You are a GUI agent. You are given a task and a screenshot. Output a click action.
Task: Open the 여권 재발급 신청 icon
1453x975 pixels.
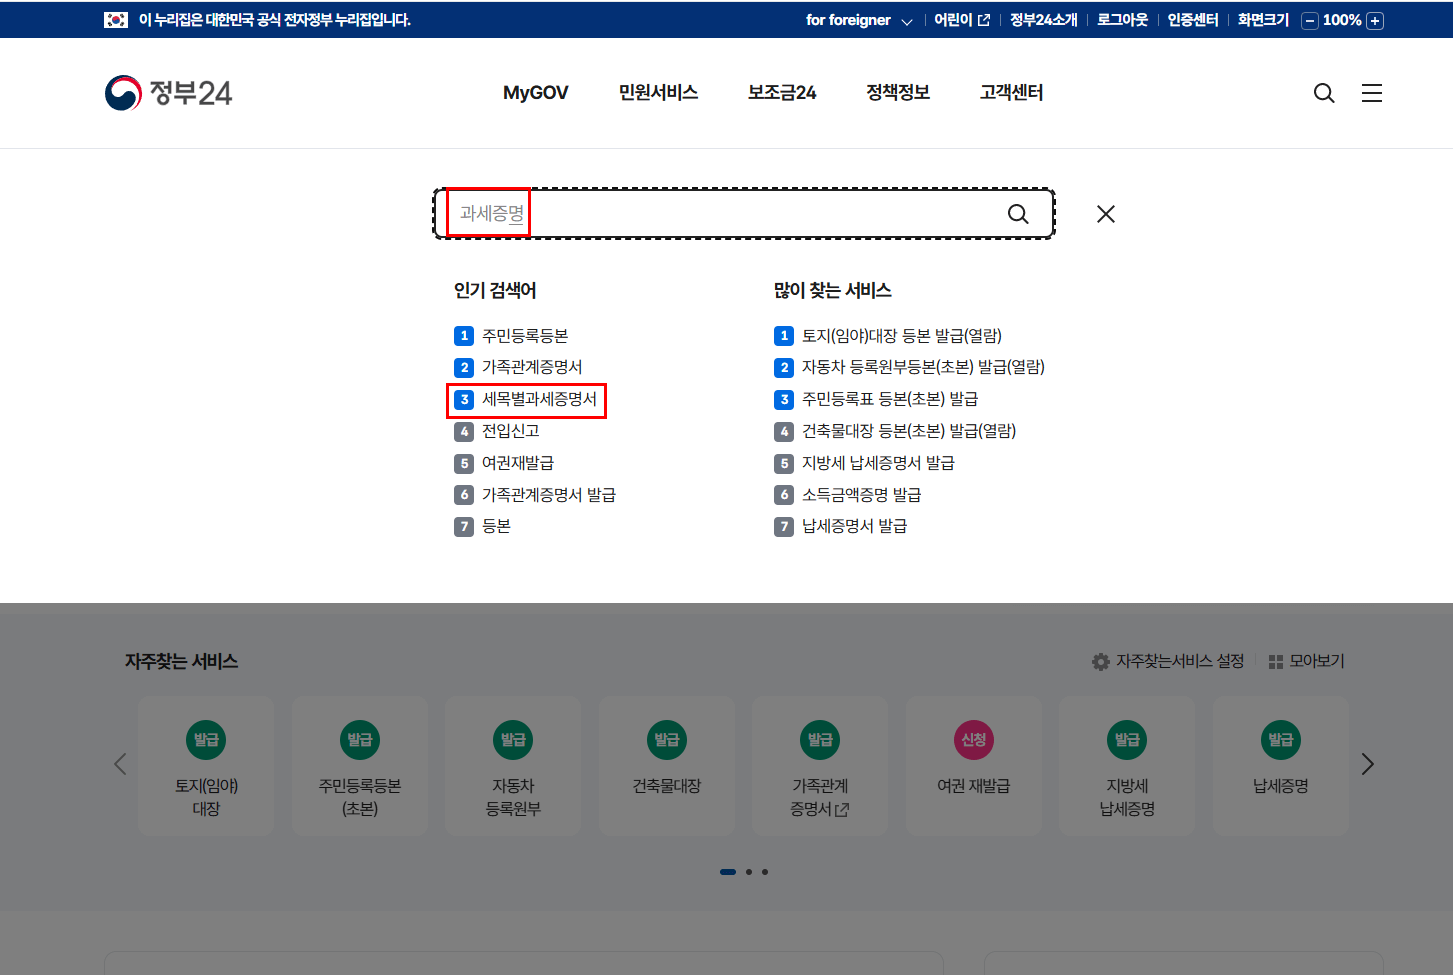[x=974, y=765]
